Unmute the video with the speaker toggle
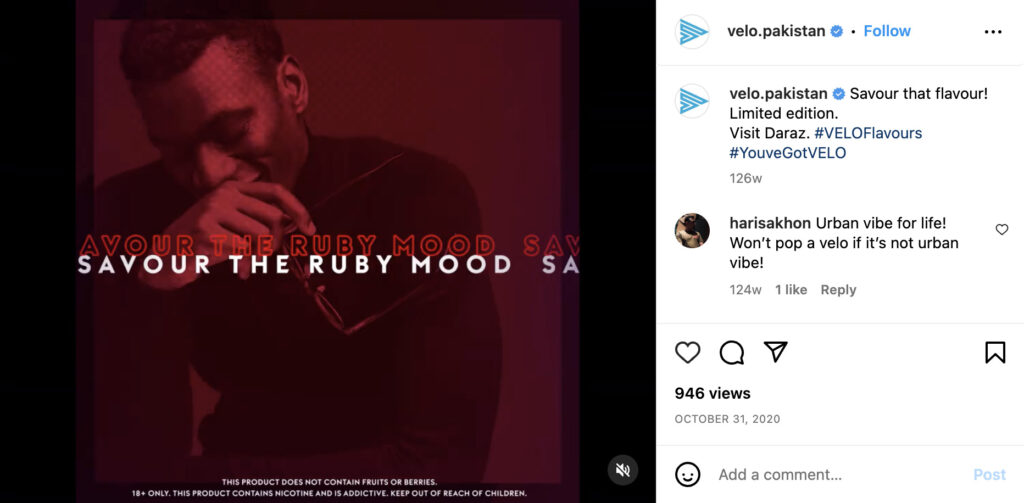 pos(622,470)
